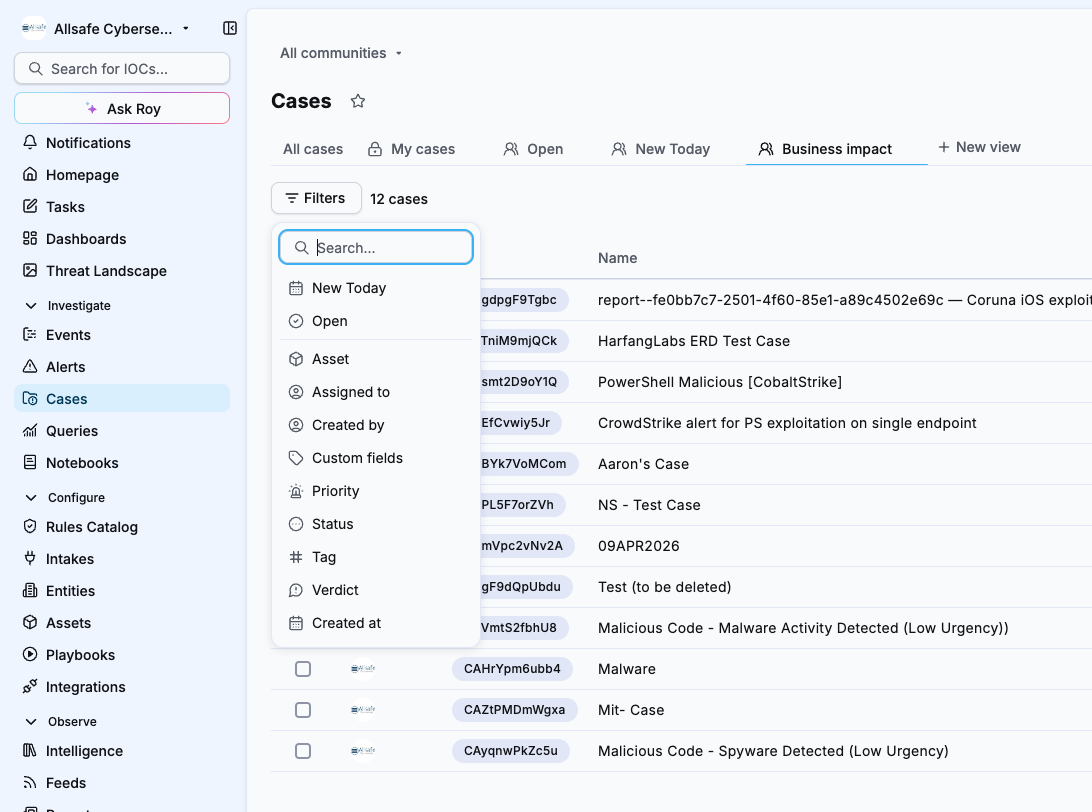Click the Dashboards grid icon

[x=30, y=239]
